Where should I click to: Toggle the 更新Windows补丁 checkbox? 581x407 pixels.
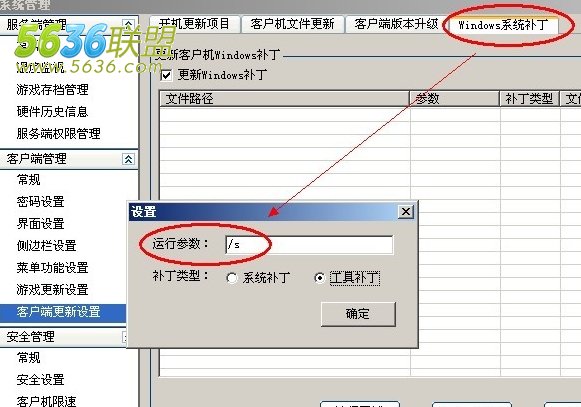click(166, 76)
